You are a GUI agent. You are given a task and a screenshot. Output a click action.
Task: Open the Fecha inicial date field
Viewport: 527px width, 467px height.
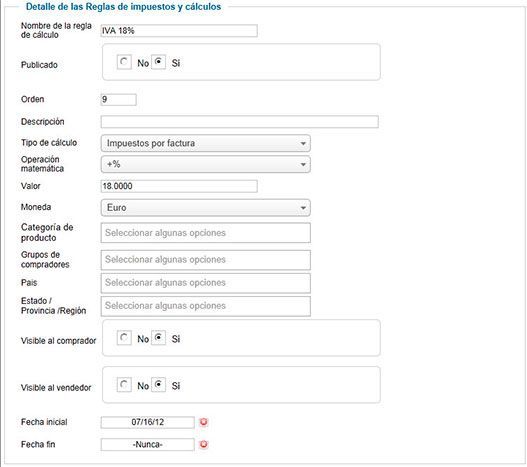click(148, 422)
